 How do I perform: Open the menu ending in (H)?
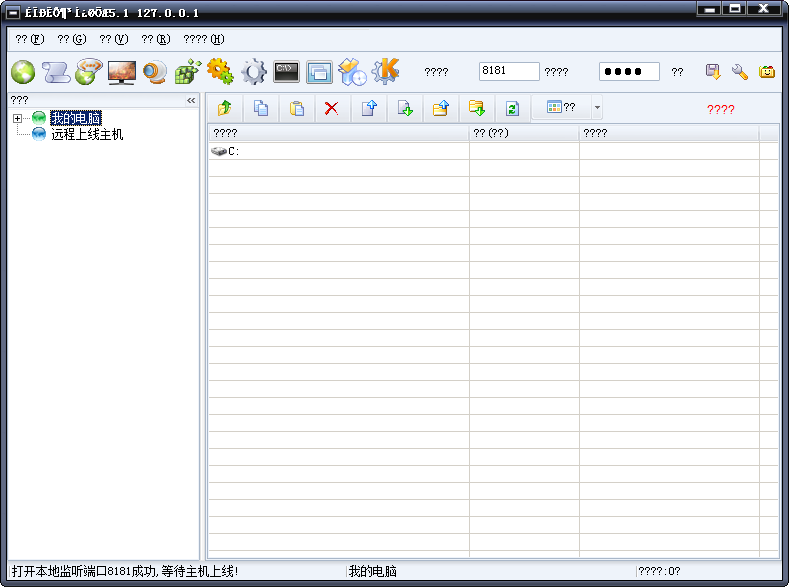pos(203,39)
